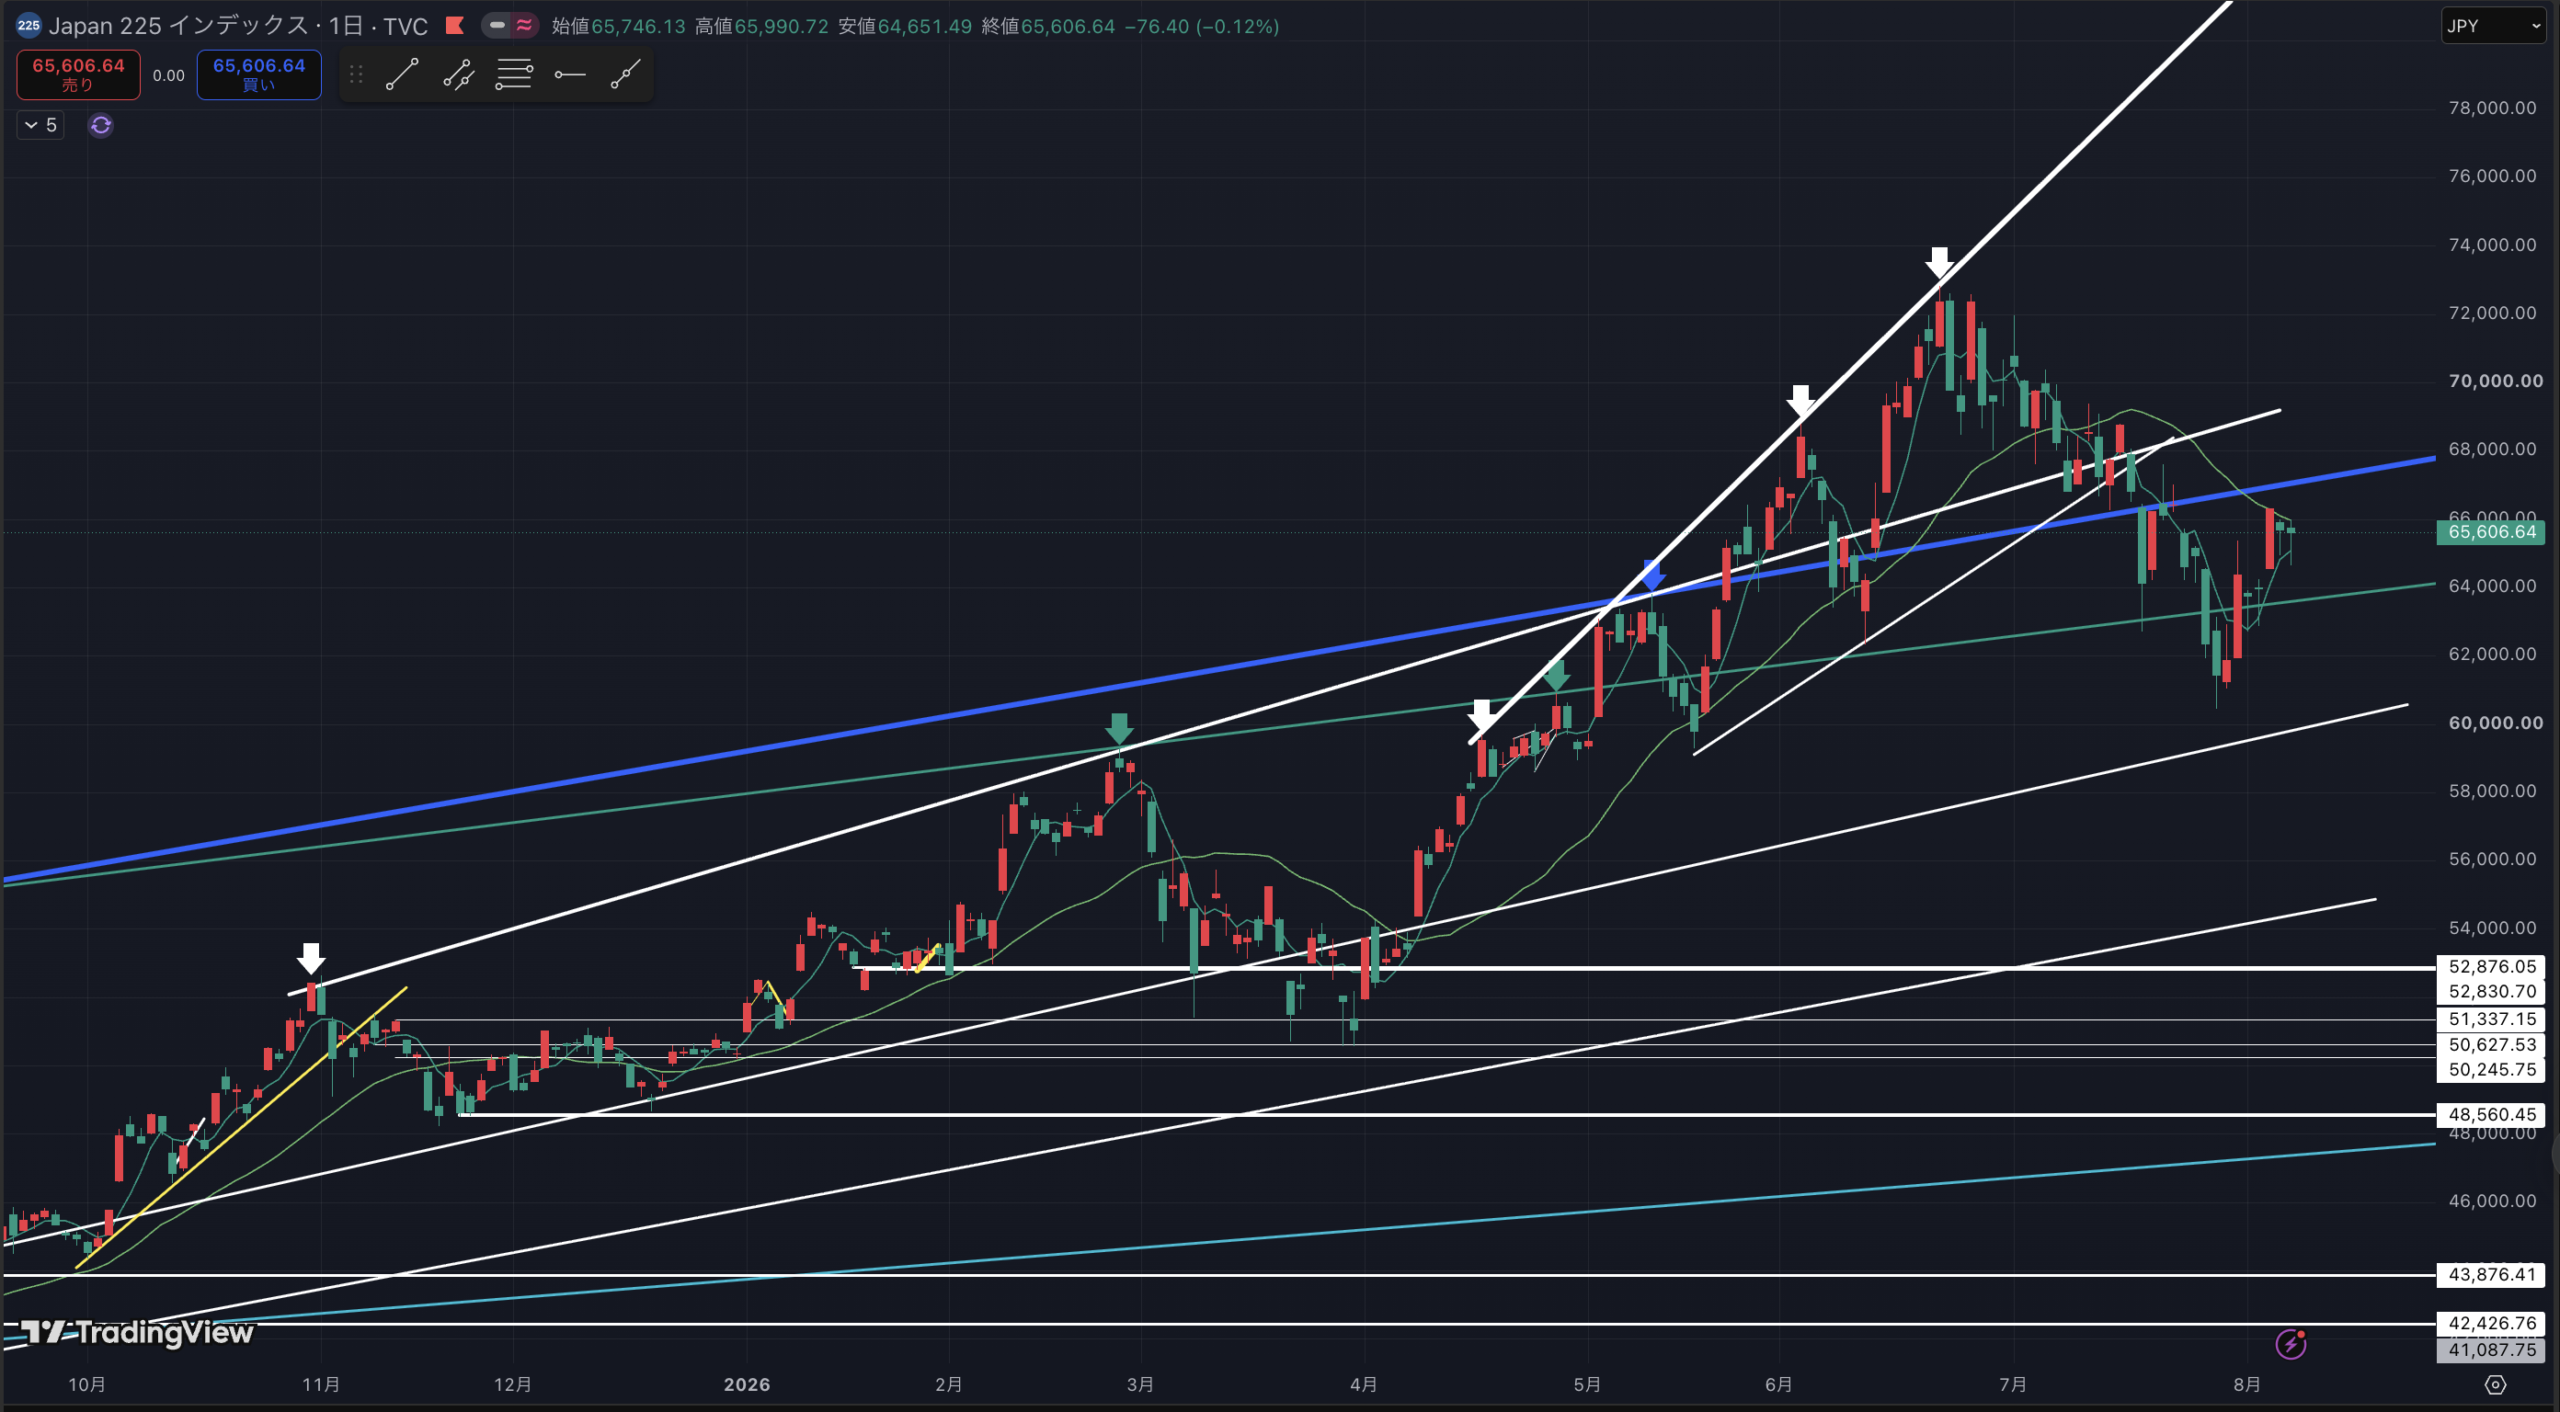Choose the horizontal ray tool
This screenshot has height=1412, width=2560.
[570, 75]
